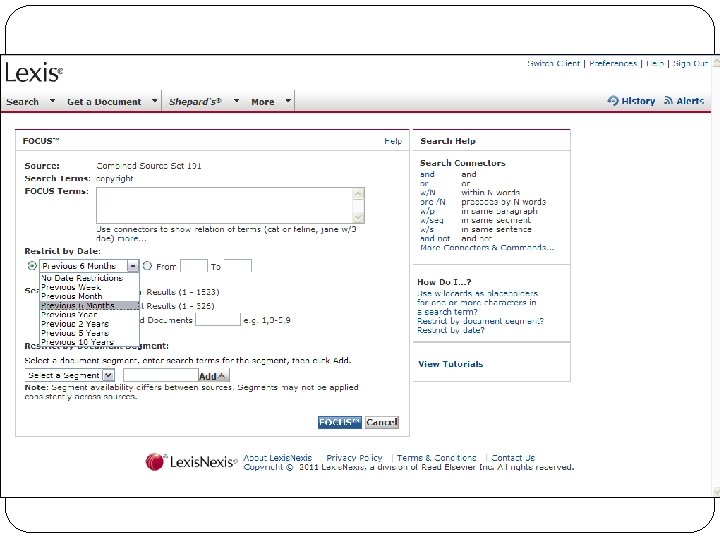Click the 'w/s' connector link
Image resolution: width=720 pixels, height=540 pixels.
[x=427, y=229]
